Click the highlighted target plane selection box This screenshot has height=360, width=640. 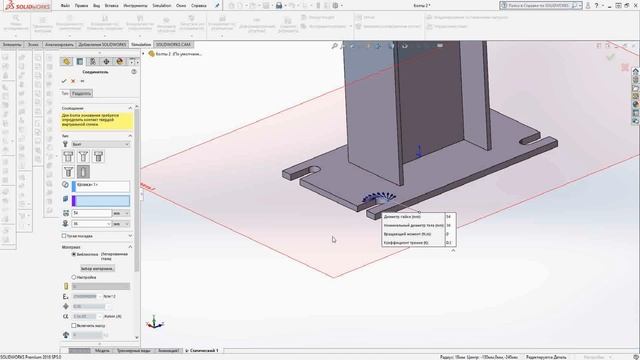click(x=101, y=200)
